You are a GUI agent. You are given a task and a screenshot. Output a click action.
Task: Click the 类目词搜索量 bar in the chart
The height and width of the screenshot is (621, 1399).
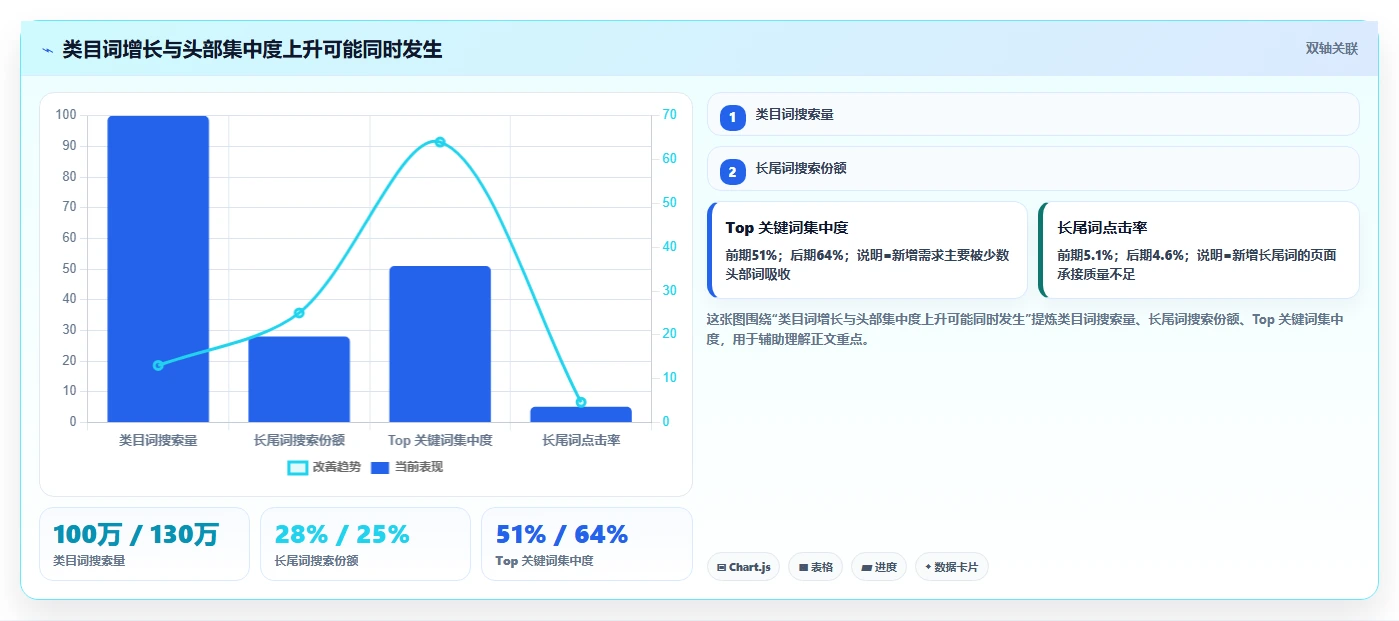click(x=158, y=269)
